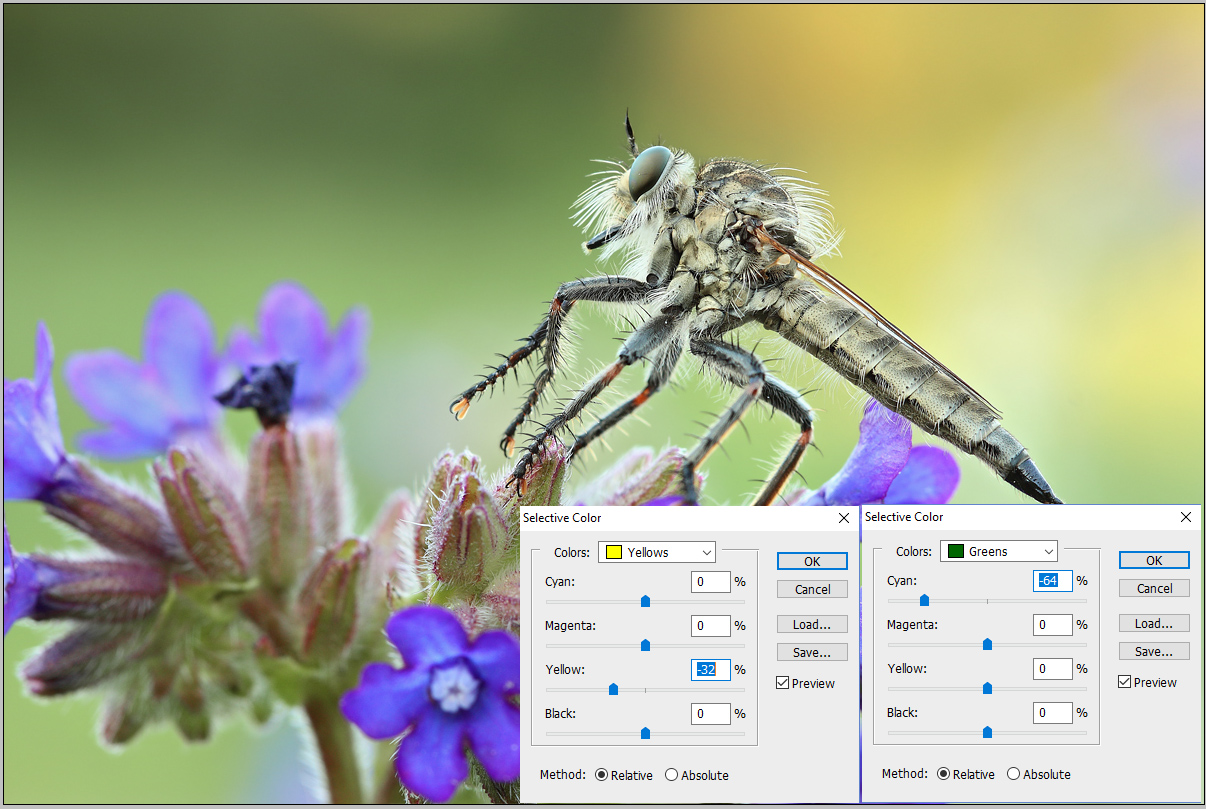The image size is (1206, 809).
Task: Click the Yellow slider handle at -32
Action: (613, 689)
